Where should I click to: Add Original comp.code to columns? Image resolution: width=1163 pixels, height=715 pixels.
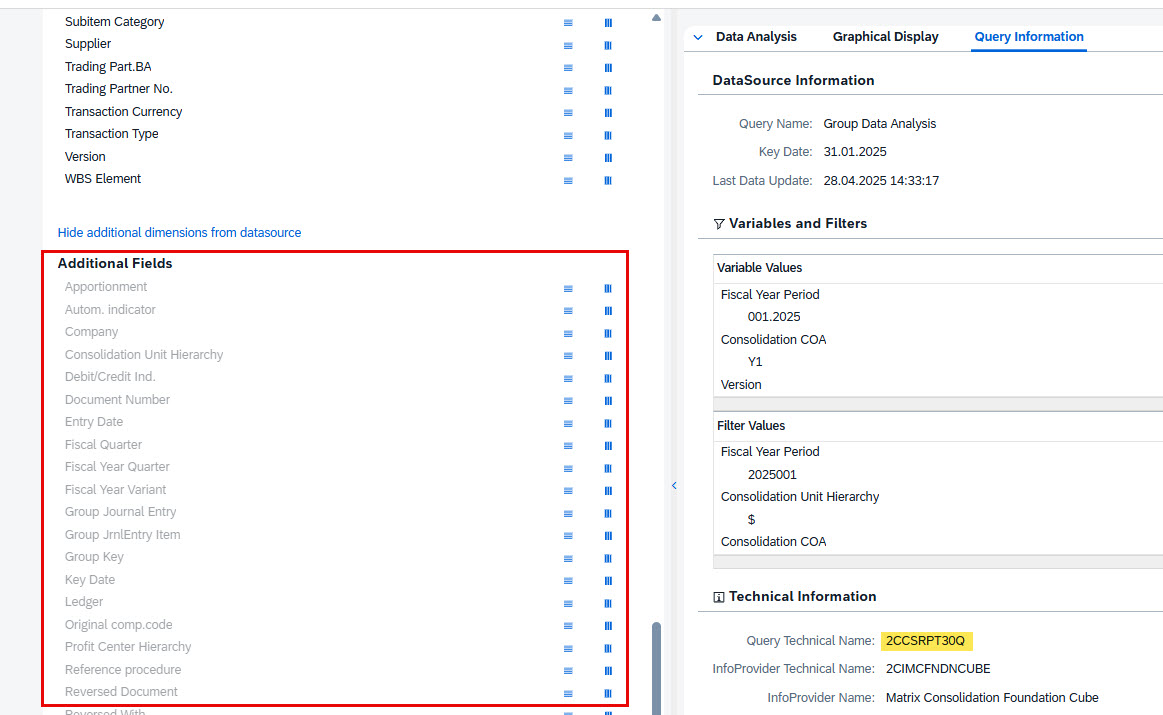click(x=608, y=626)
